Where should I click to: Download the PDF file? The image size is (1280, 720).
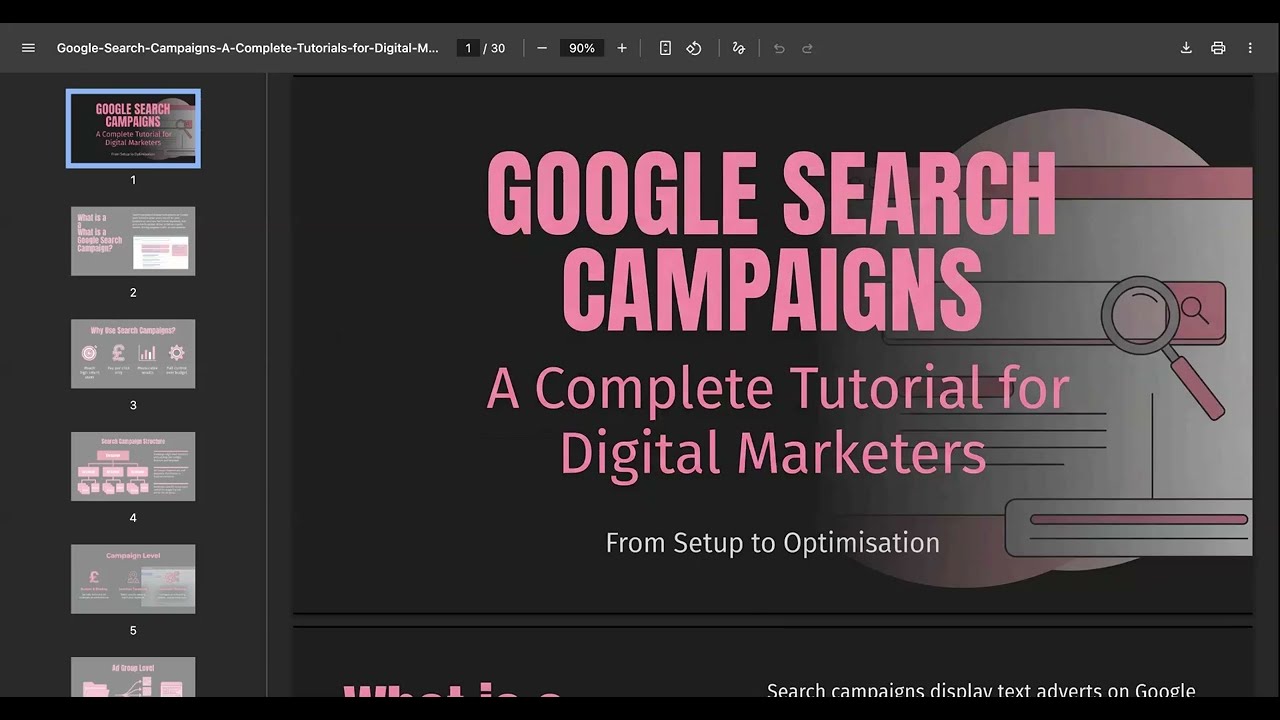coord(1186,48)
